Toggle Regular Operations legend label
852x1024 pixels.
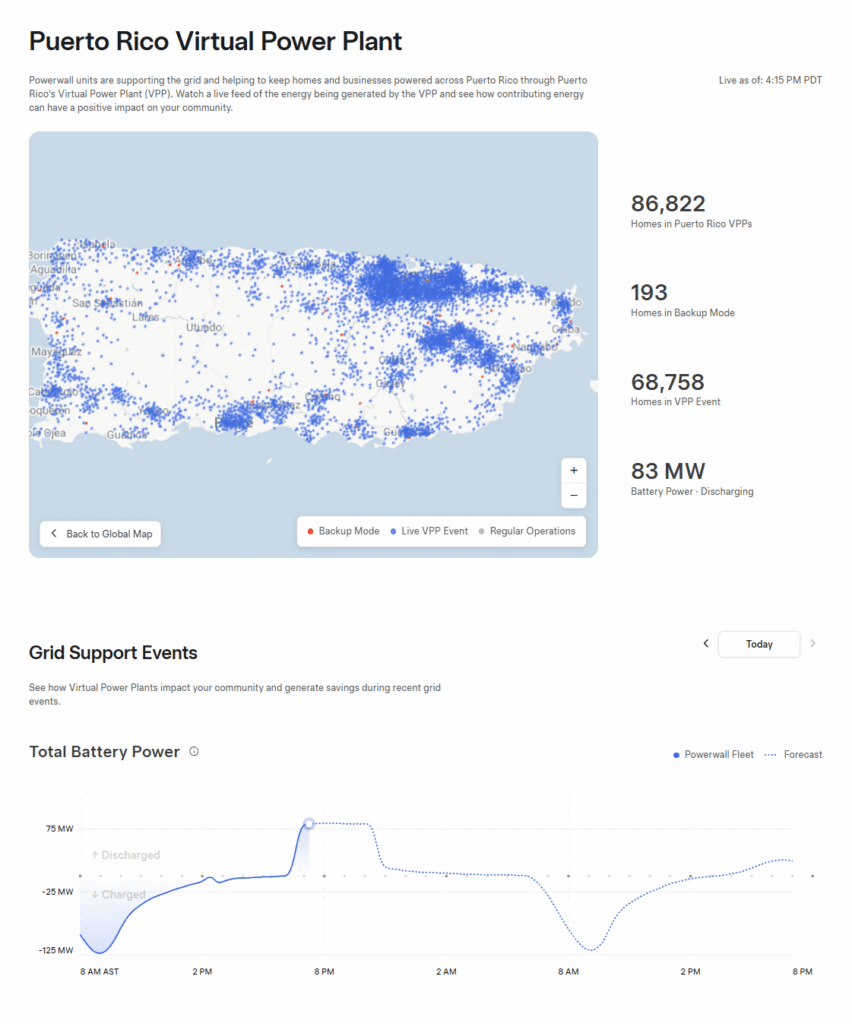click(x=533, y=531)
